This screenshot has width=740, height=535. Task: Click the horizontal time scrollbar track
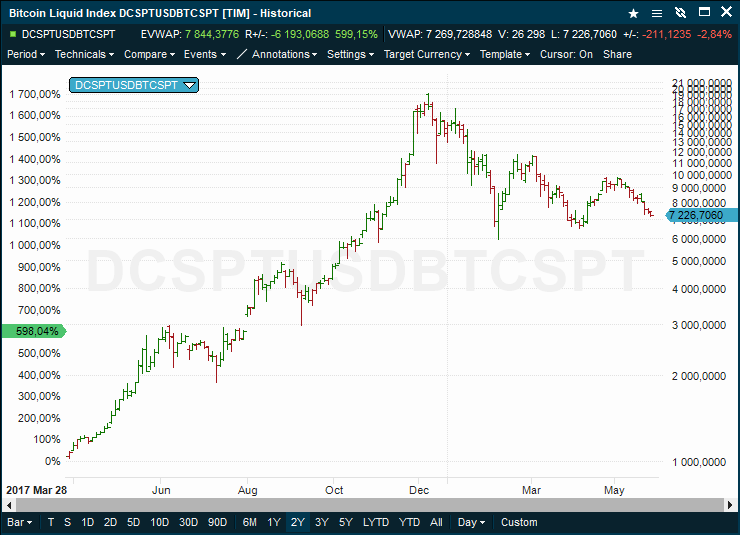[x=370, y=505]
